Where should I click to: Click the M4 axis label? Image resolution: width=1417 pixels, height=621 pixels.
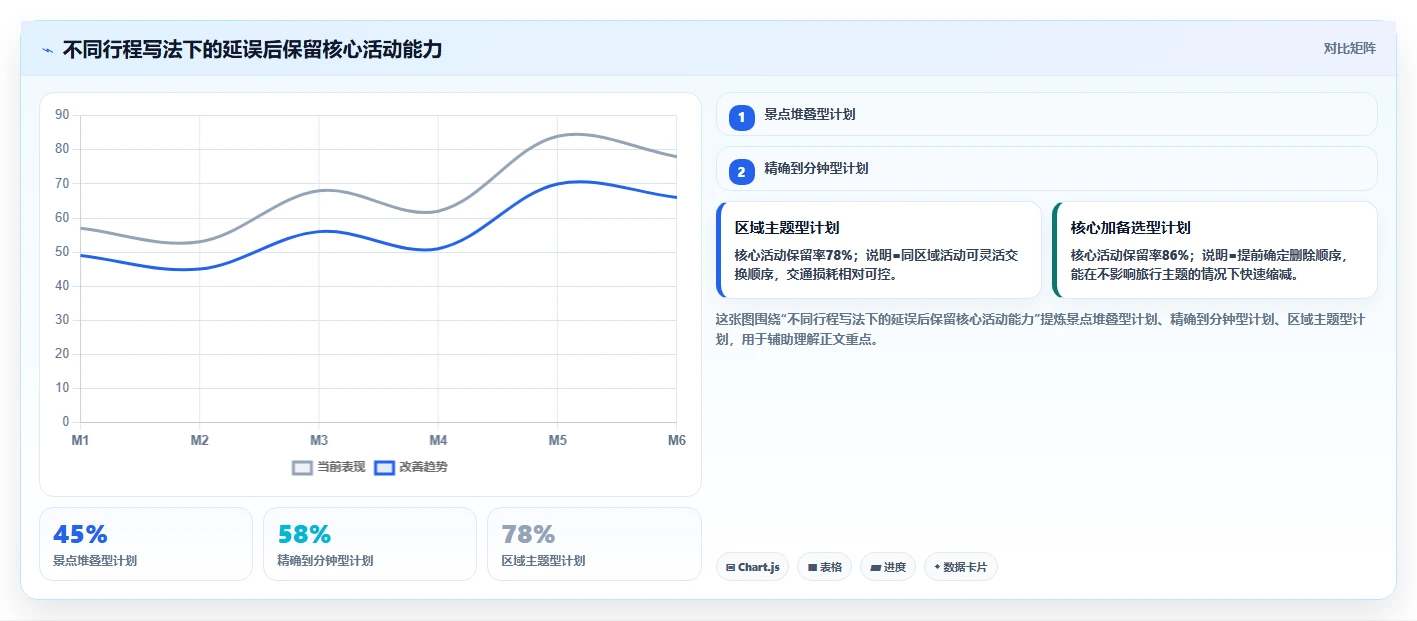[438, 441]
